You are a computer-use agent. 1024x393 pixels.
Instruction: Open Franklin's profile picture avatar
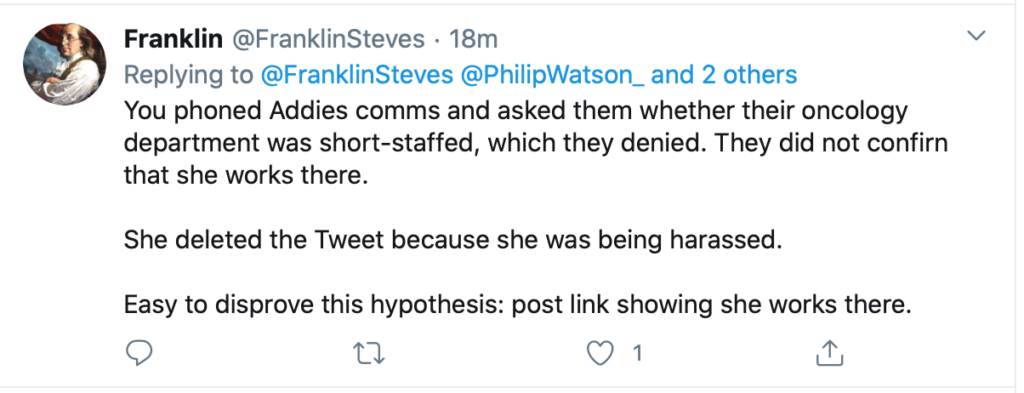(64, 63)
